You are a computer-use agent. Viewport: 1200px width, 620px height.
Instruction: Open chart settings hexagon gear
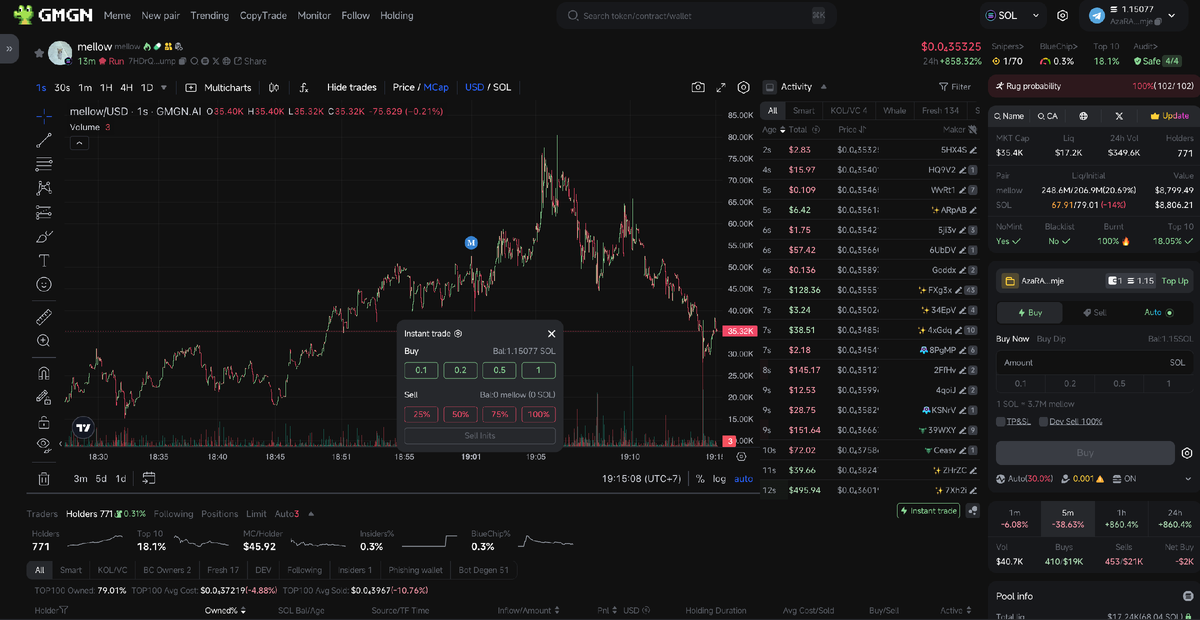coord(744,87)
